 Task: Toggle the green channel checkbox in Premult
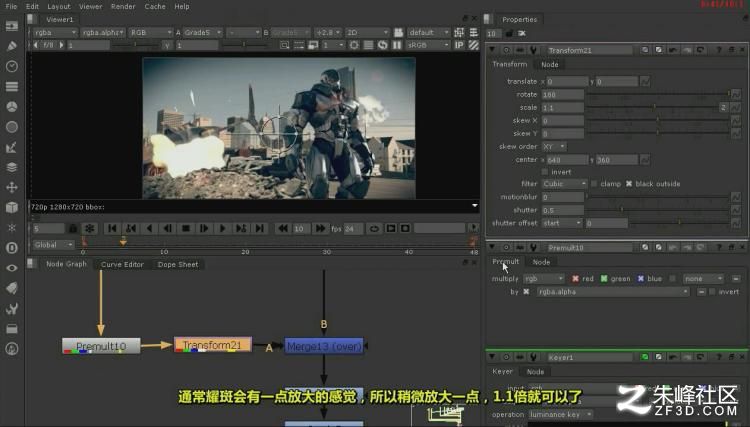(x=604, y=278)
